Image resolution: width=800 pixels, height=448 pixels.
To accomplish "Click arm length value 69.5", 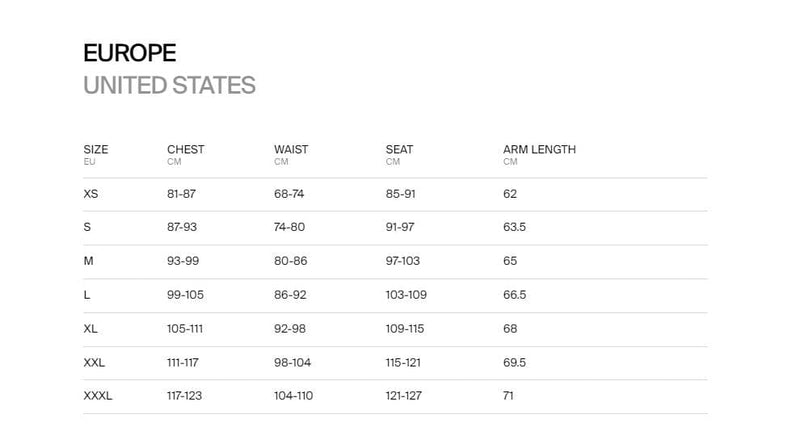I will [514, 363].
